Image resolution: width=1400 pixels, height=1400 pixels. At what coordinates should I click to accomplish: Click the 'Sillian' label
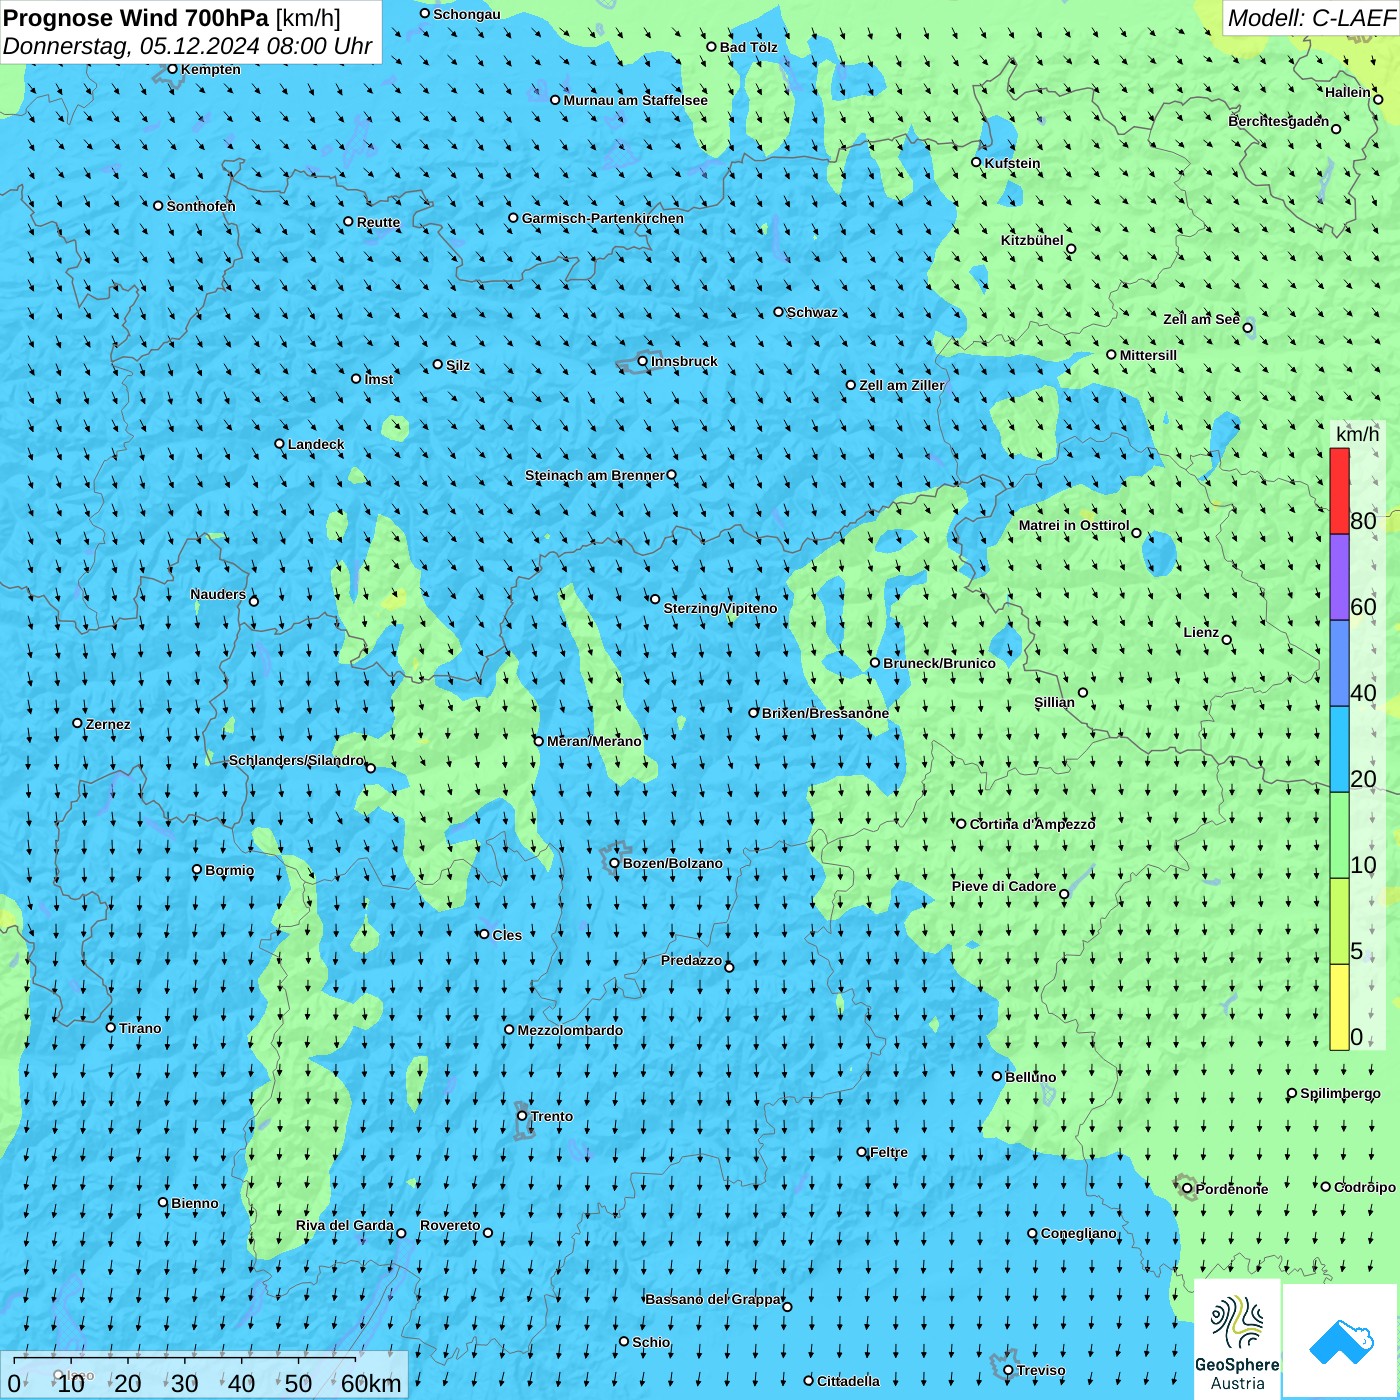coord(1054,702)
